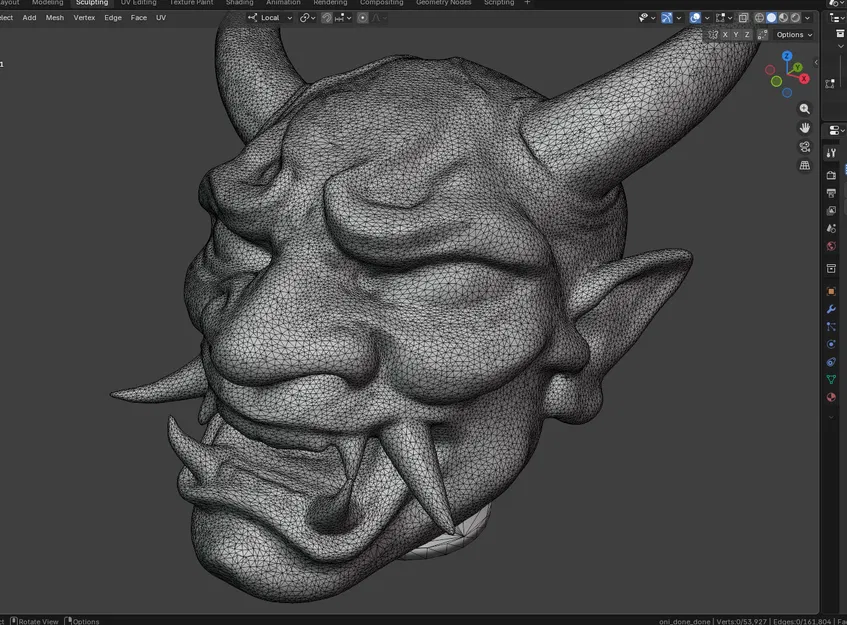Select Wireframe viewport shading mode
The height and width of the screenshot is (625, 847).
tap(759, 17)
